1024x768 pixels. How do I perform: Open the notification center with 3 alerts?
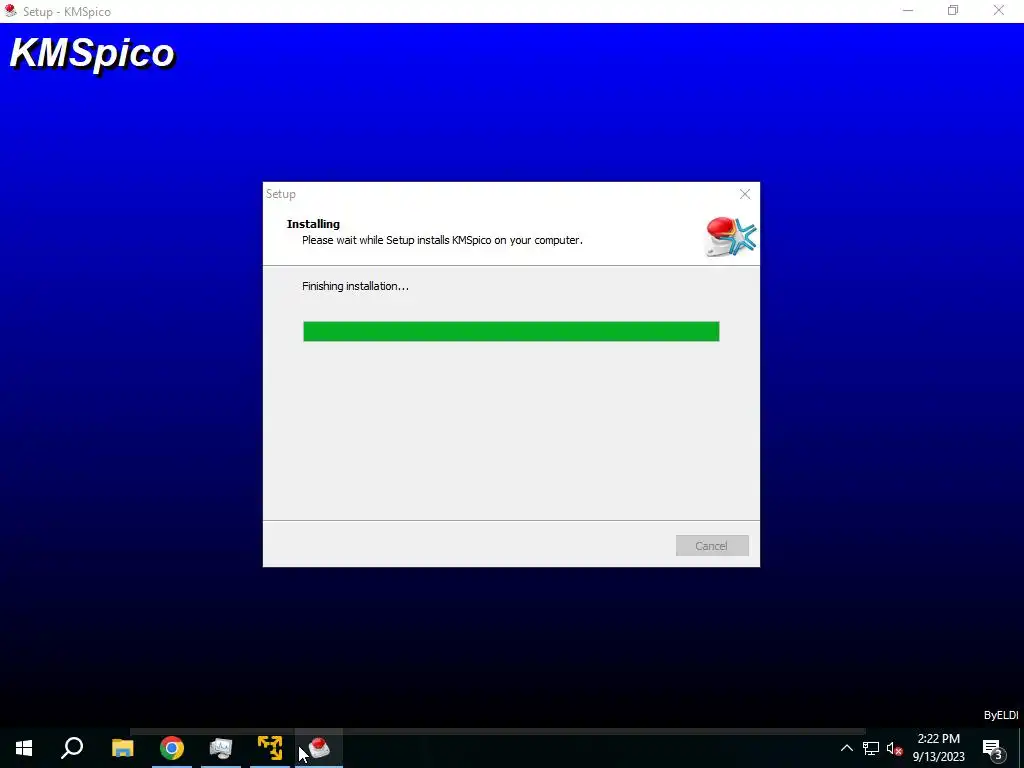pyautogui.click(x=992, y=748)
